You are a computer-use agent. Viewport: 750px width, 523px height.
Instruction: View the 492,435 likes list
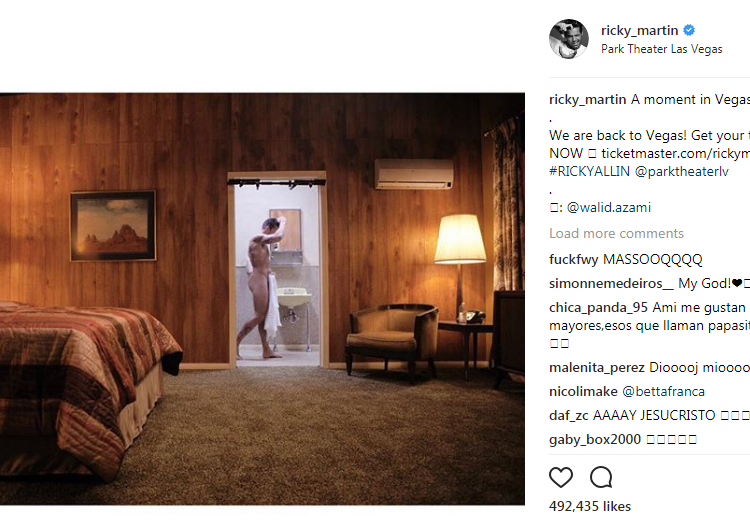pos(590,506)
